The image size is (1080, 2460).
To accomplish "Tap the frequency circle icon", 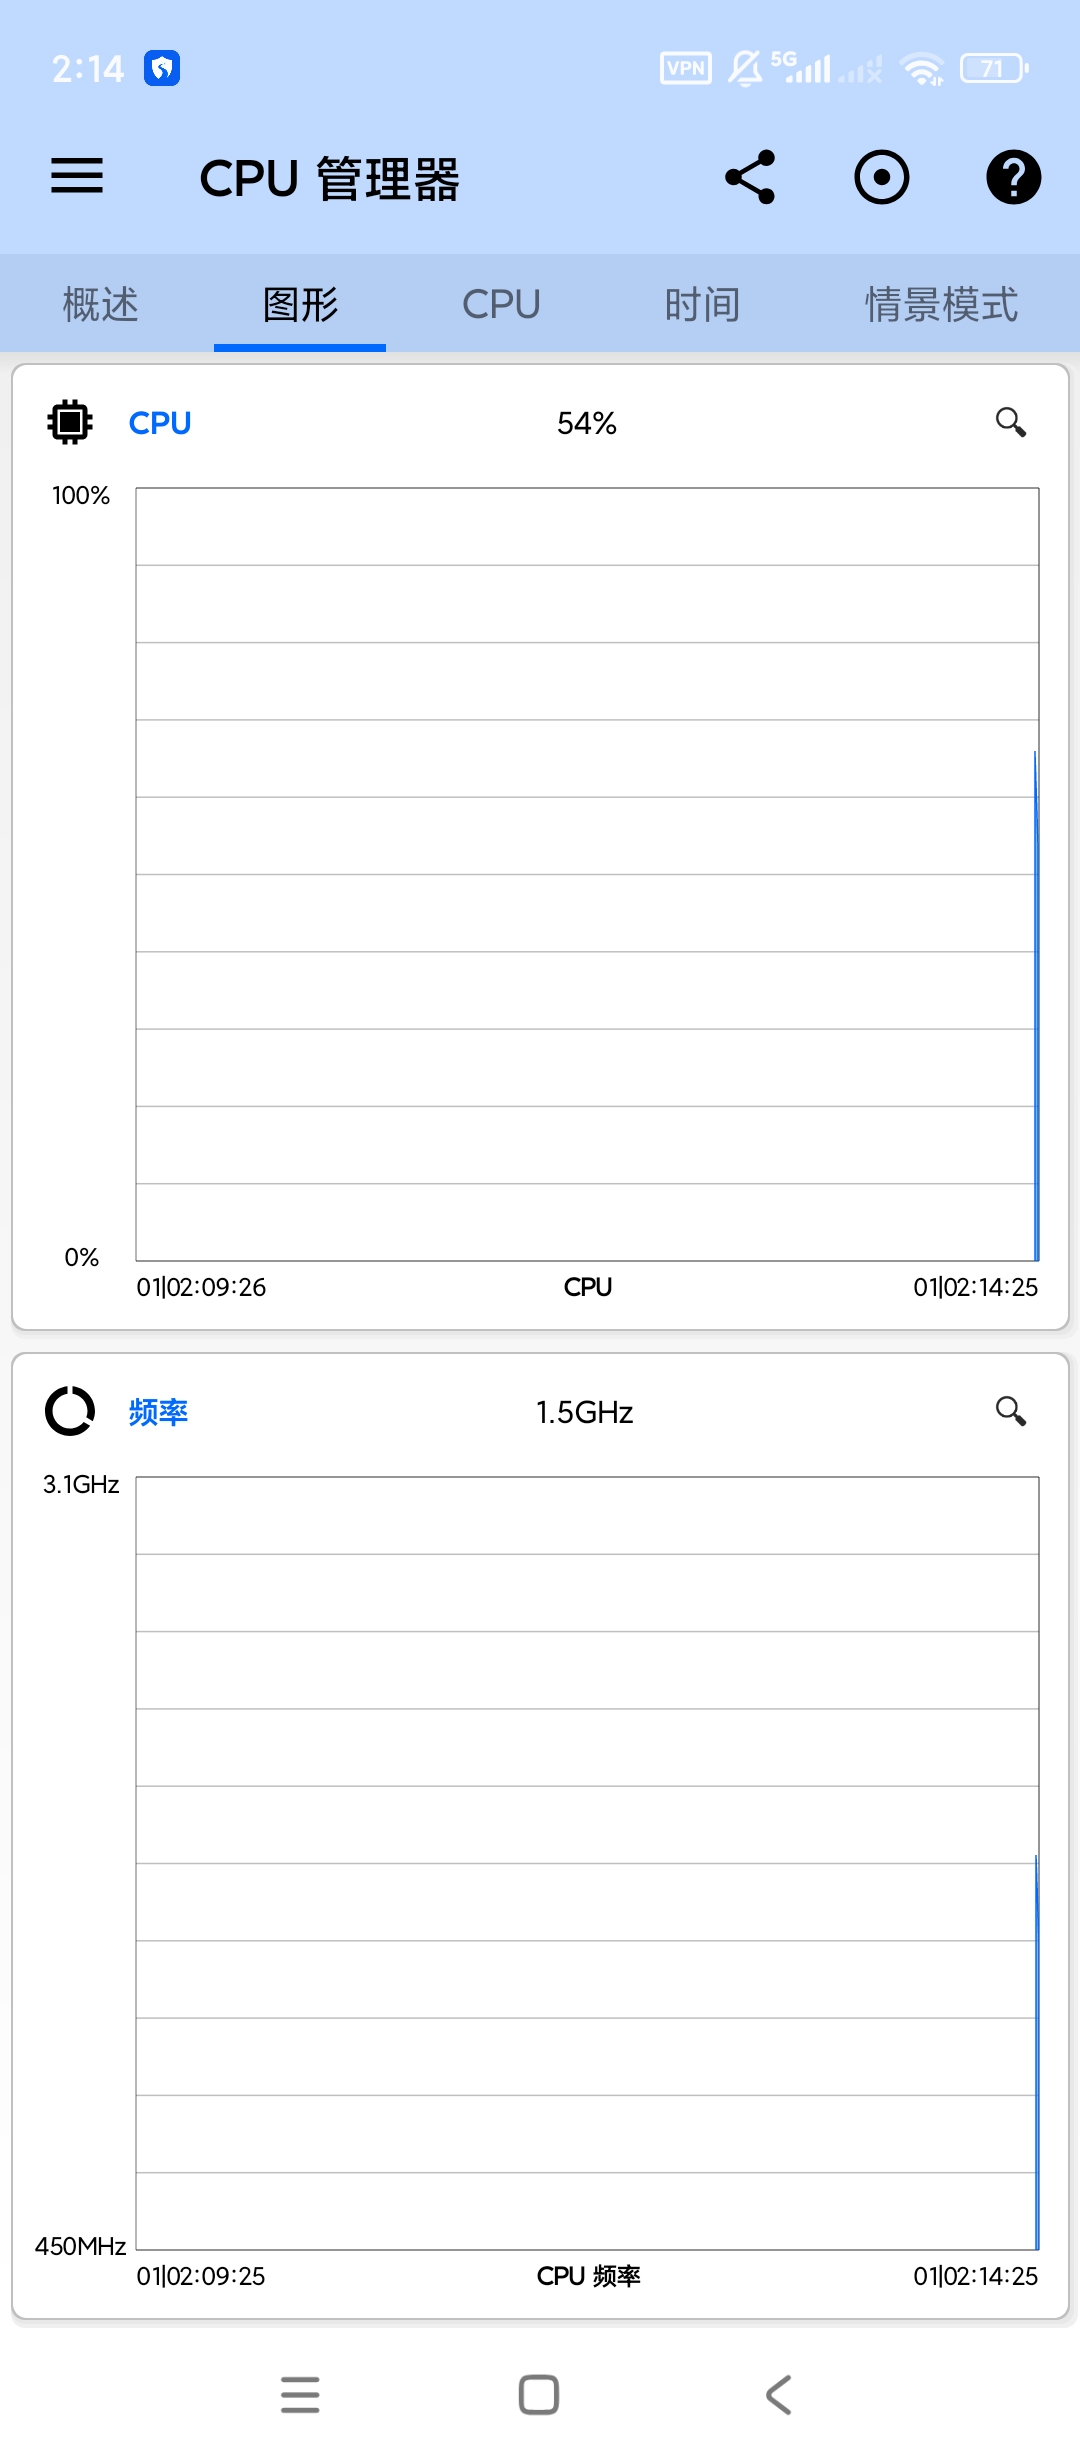I will (70, 1411).
